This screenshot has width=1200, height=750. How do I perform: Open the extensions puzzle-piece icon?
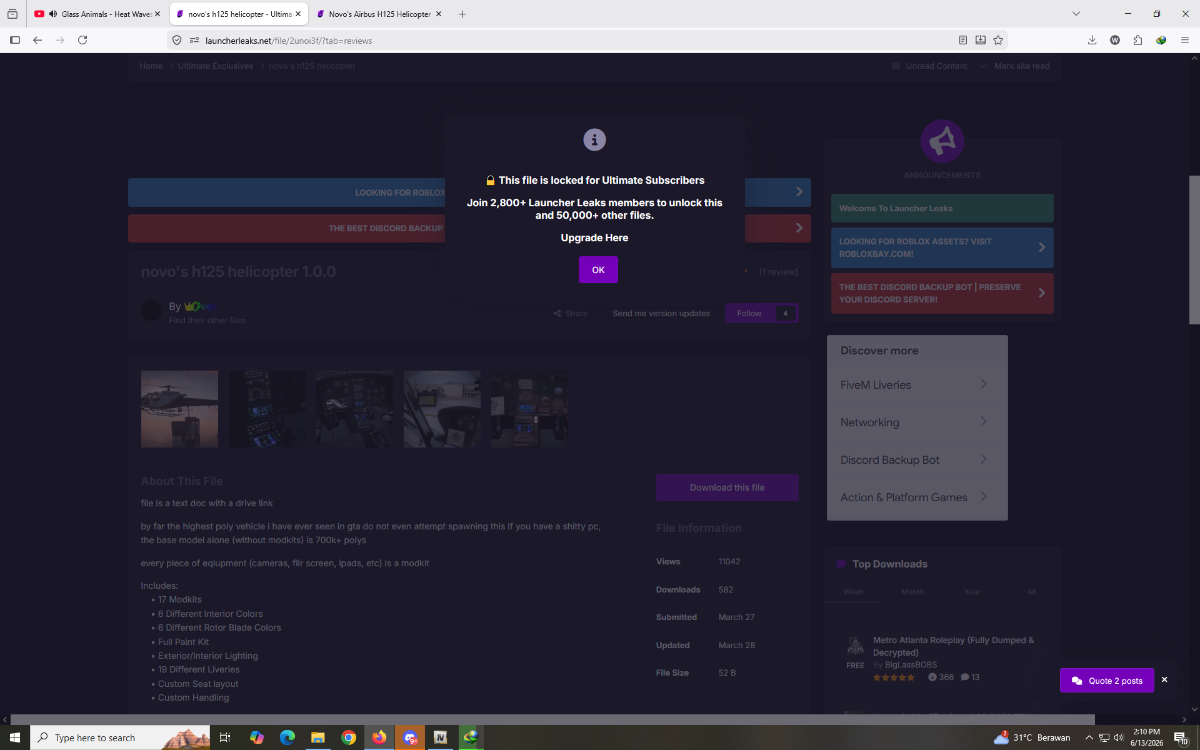1138,40
